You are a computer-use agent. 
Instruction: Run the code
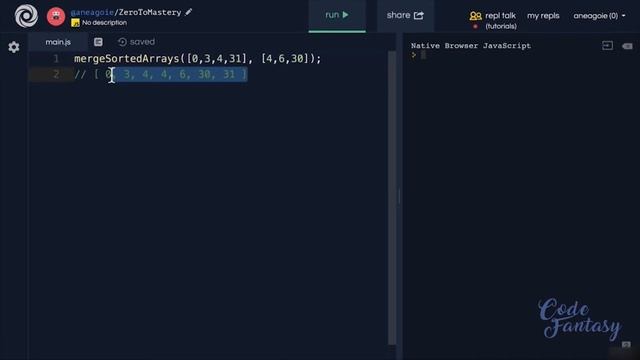pyautogui.click(x=337, y=16)
